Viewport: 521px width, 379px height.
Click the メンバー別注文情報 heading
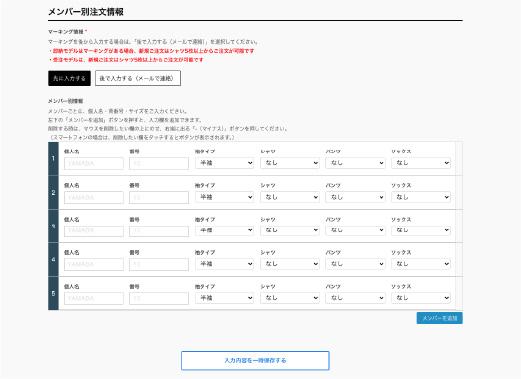click(86, 12)
